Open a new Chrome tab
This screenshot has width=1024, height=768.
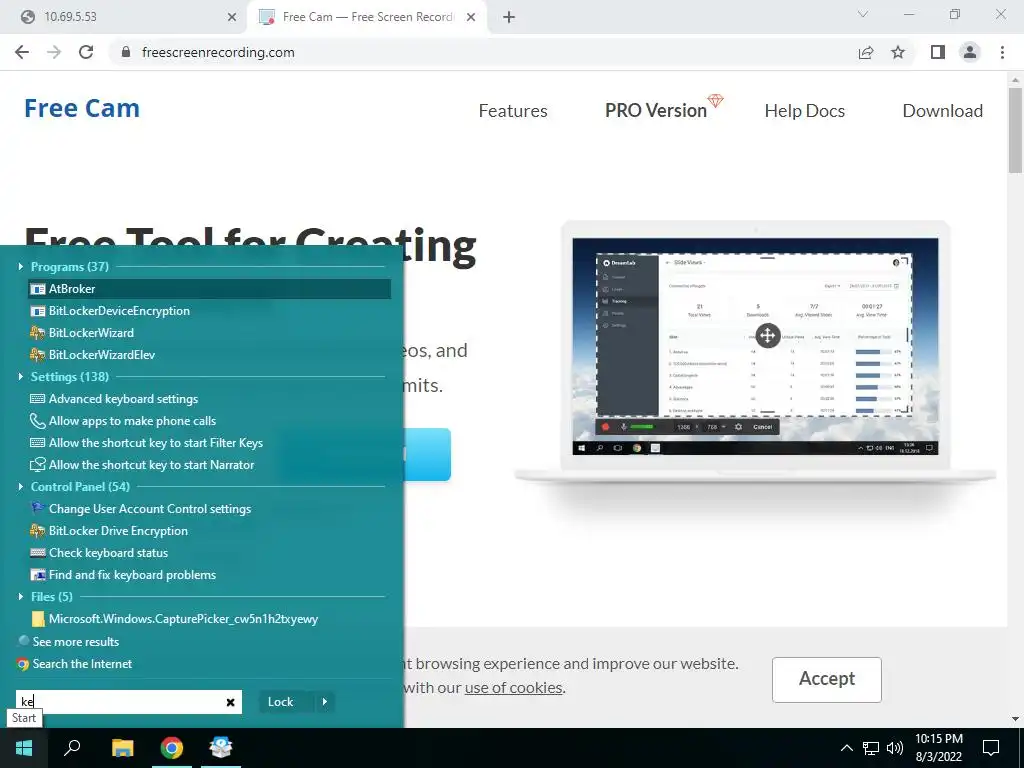(509, 18)
